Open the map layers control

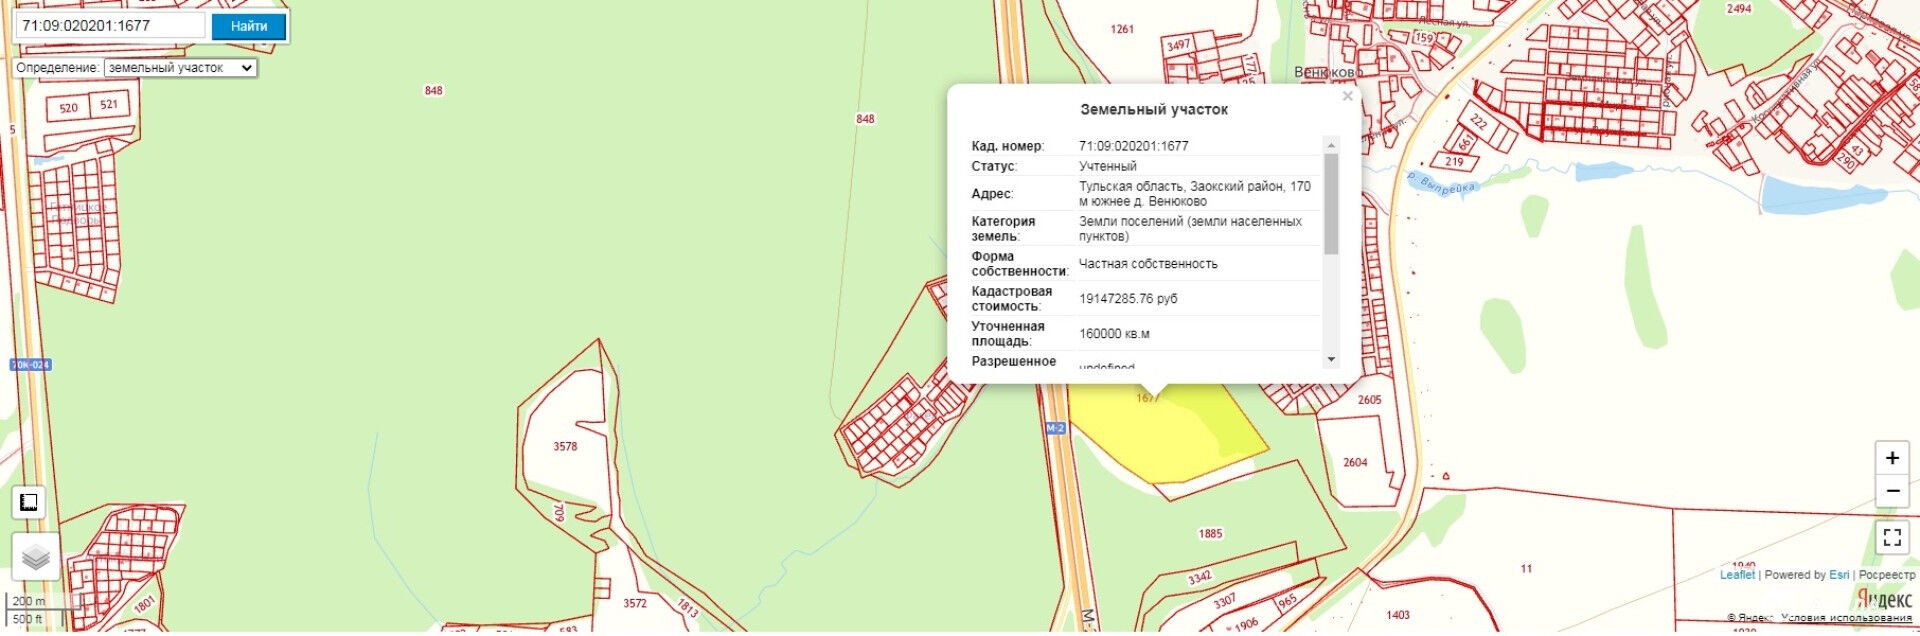[x=35, y=556]
